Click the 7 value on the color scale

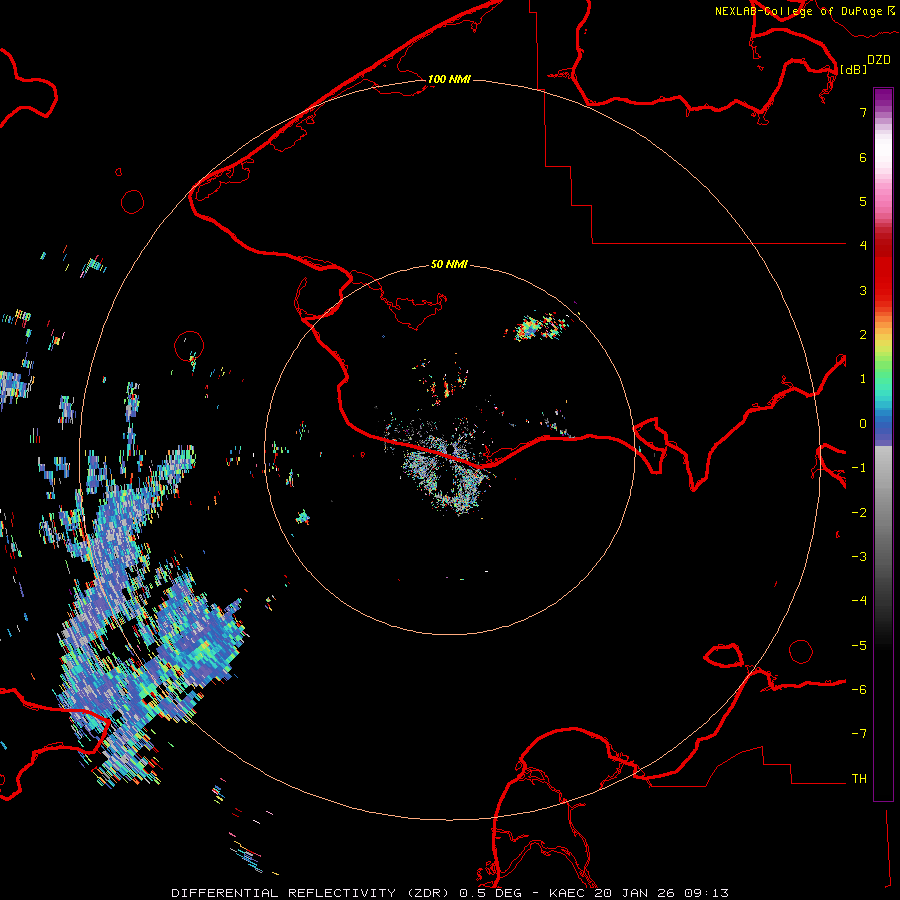[863, 112]
